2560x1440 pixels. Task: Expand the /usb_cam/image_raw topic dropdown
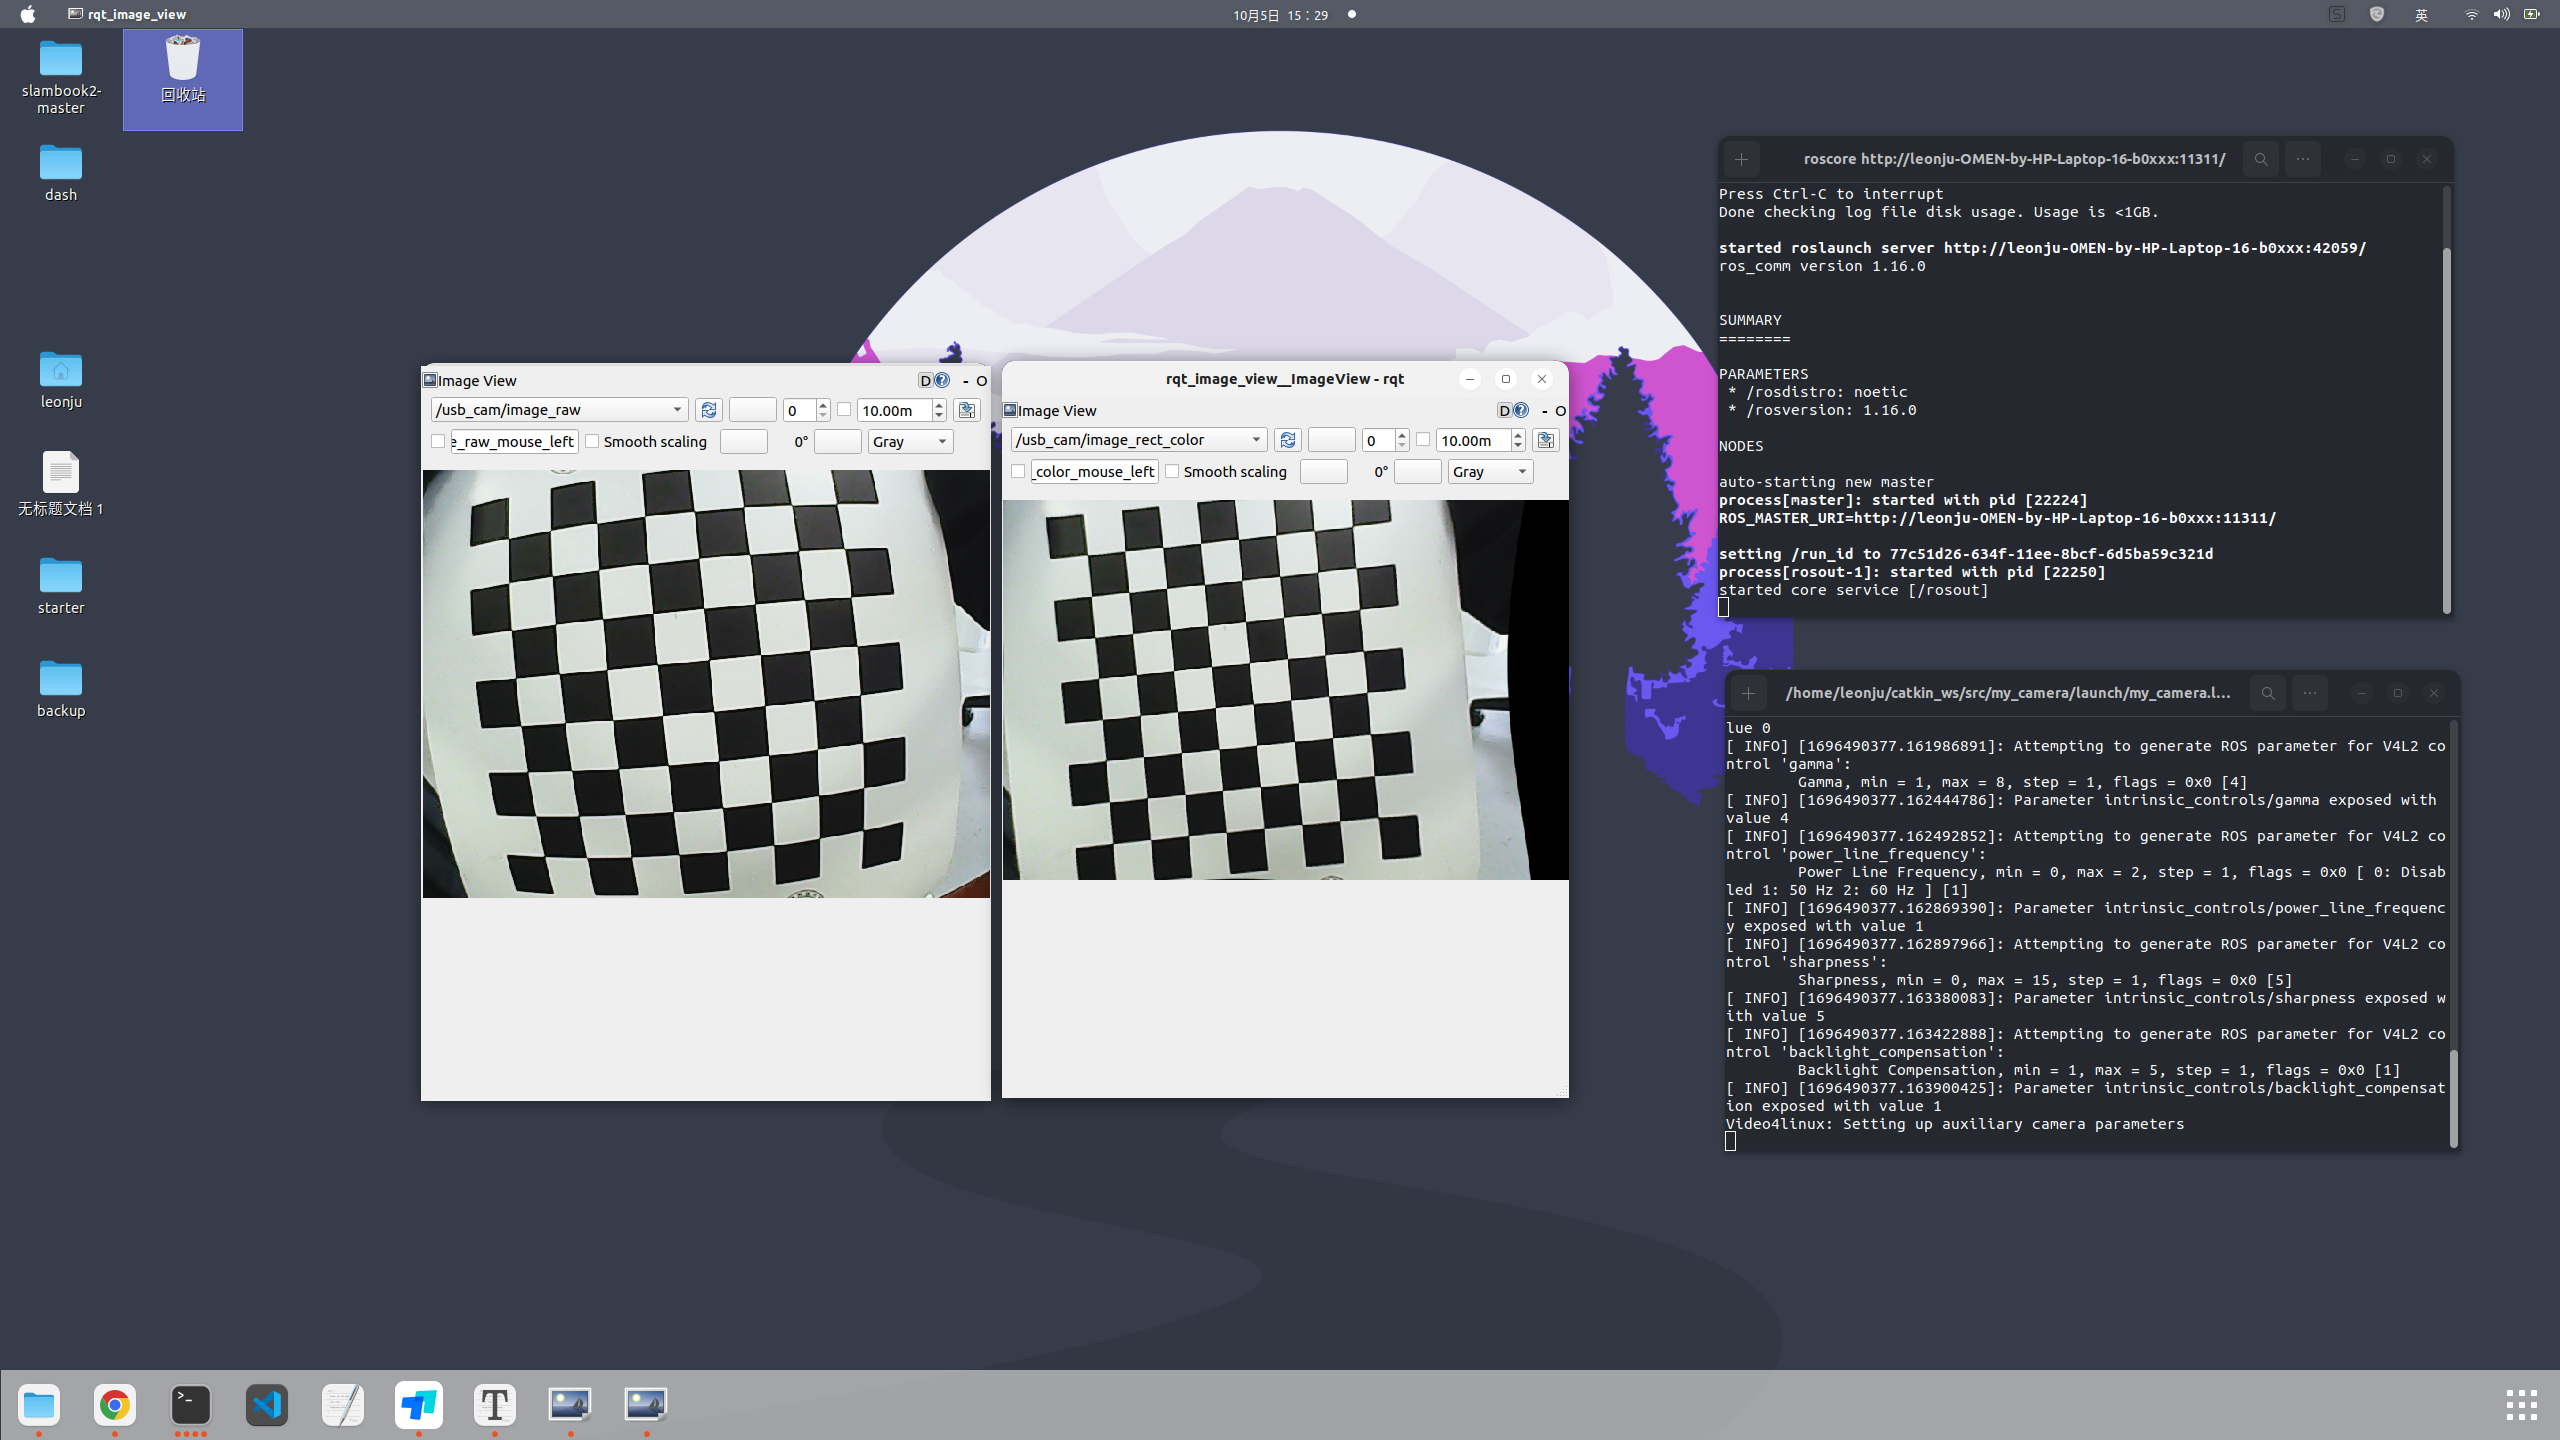pyautogui.click(x=677, y=410)
